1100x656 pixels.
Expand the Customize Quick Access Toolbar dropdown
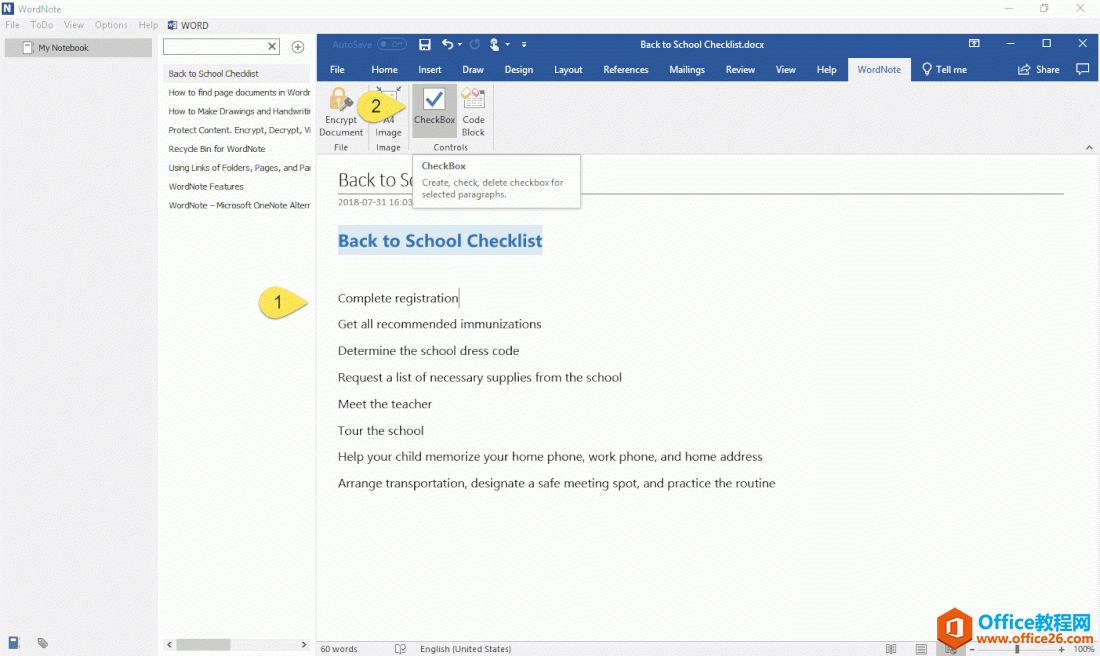524,45
